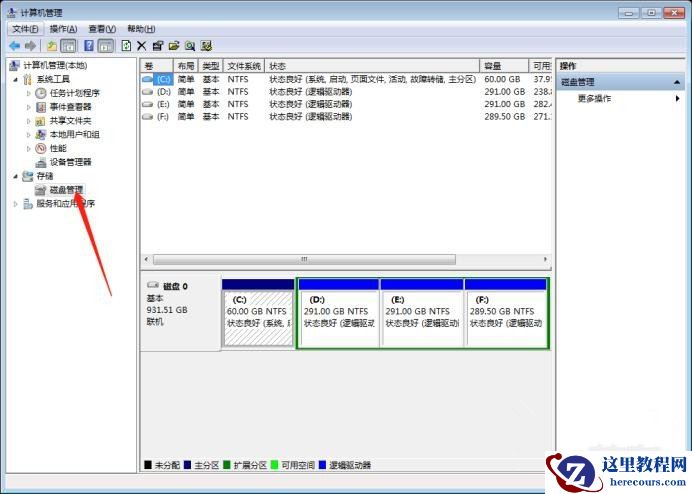Viewport: 692px width, 494px height.
Task: Collapse the 存储 tree node arrow
Action: 15,176
